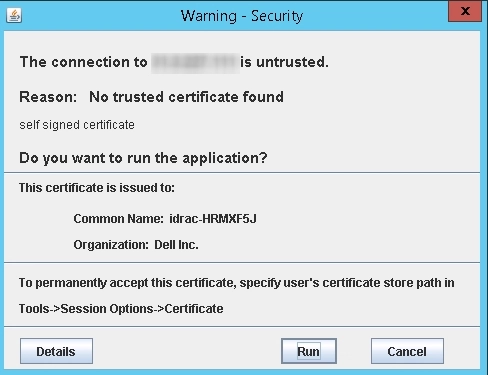Close the Warning - Security dialog
The image size is (488, 375).
pyautogui.click(x=465, y=11)
